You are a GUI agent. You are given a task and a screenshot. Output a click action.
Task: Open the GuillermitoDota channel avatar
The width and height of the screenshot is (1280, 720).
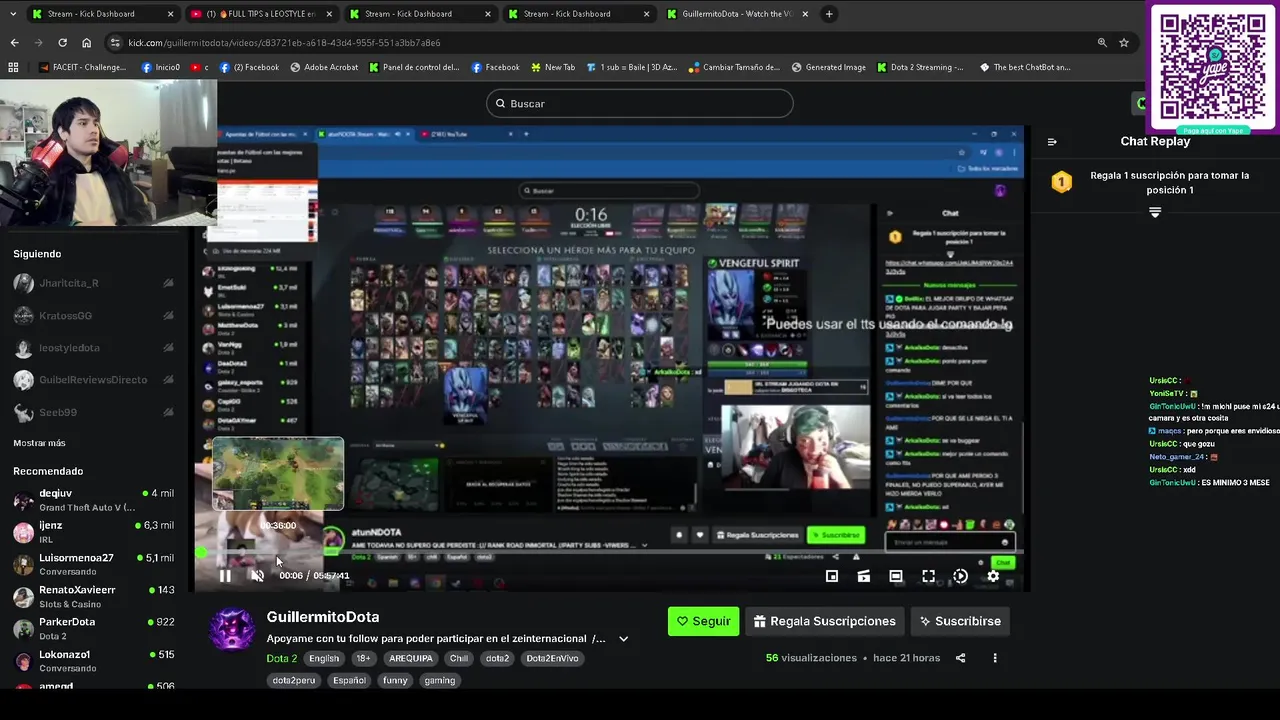click(x=232, y=629)
